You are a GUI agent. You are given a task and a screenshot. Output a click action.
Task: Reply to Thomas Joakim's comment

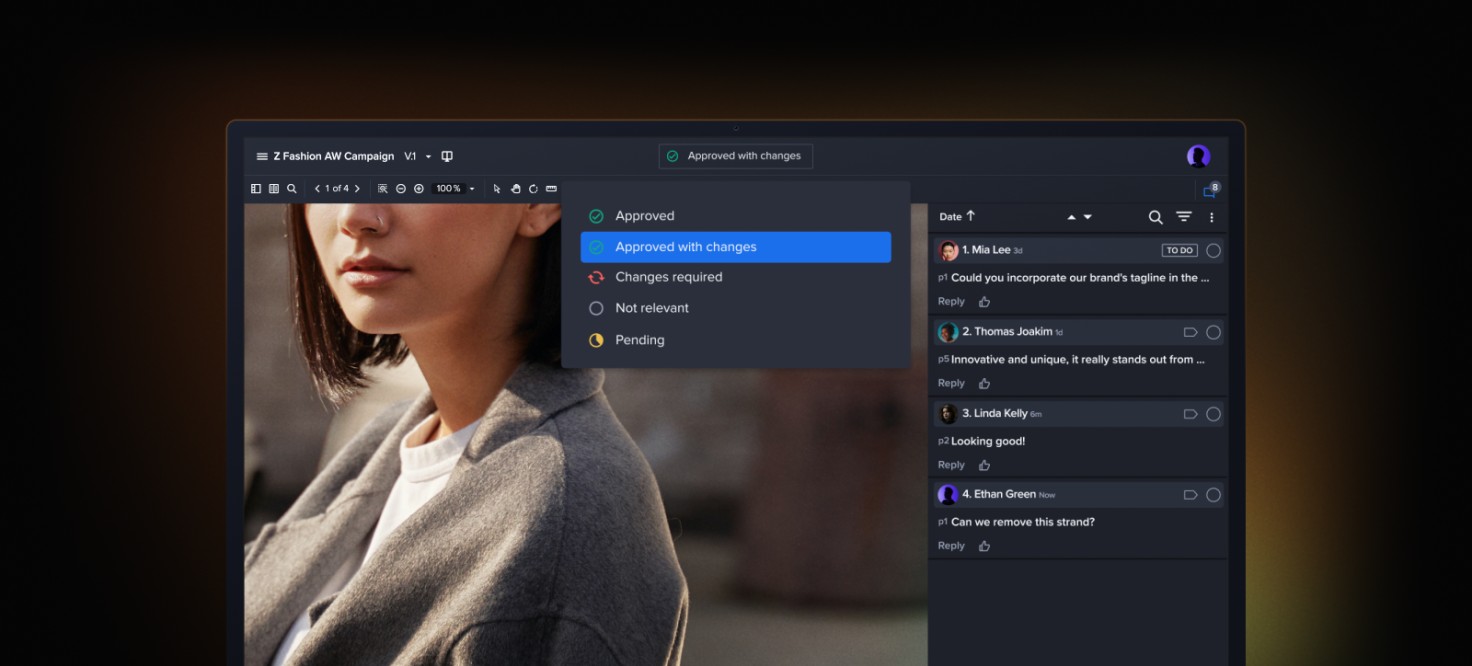click(x=950, y=383)
